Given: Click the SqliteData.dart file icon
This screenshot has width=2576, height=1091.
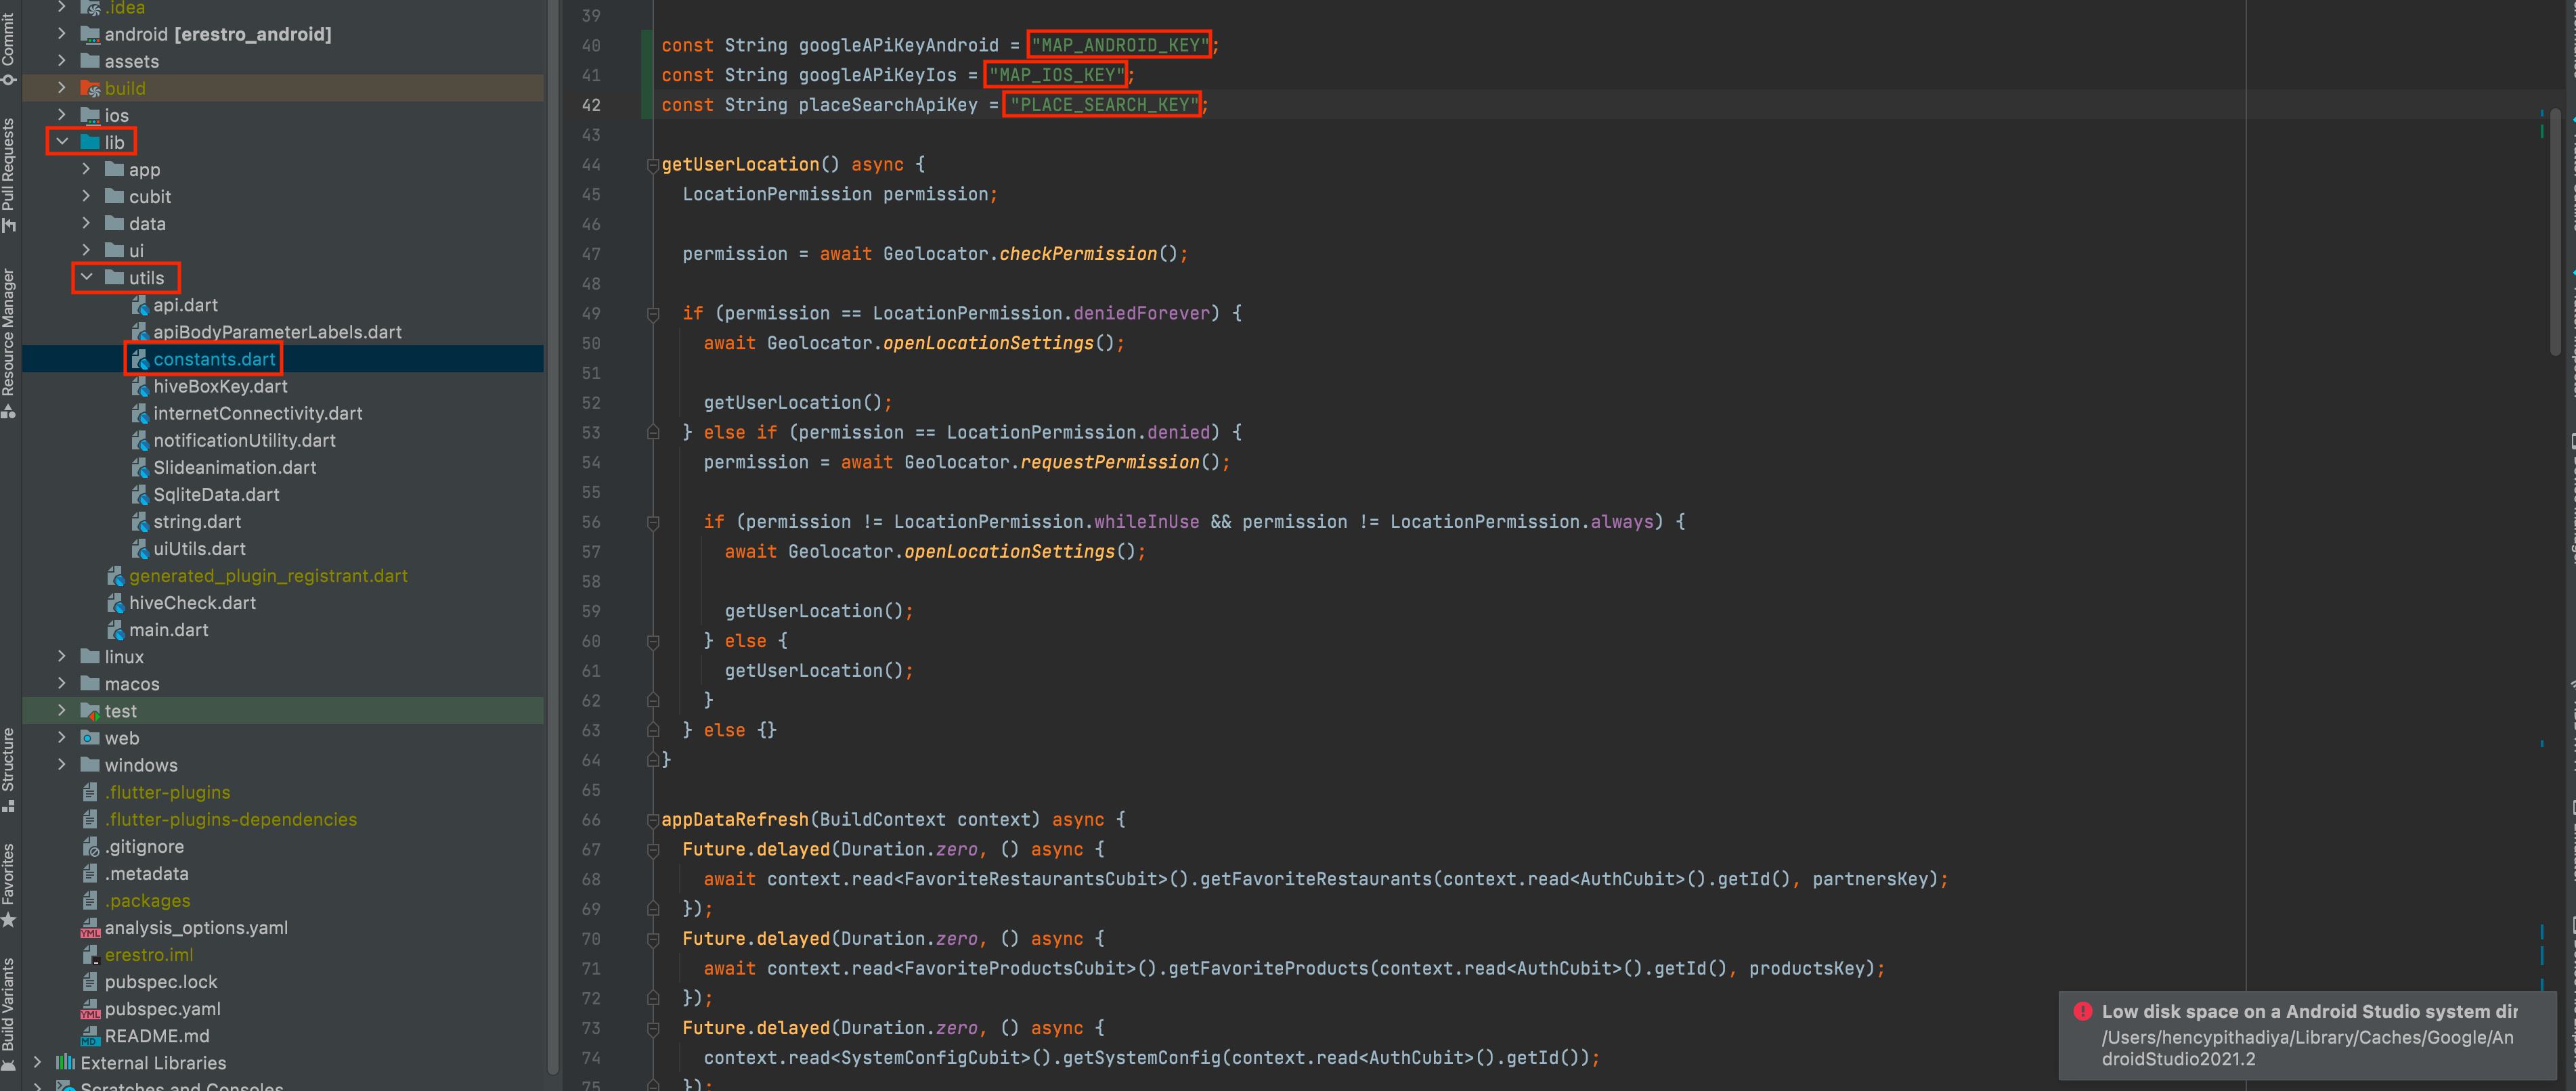Looking at the screenshot, I should [139, 494].
